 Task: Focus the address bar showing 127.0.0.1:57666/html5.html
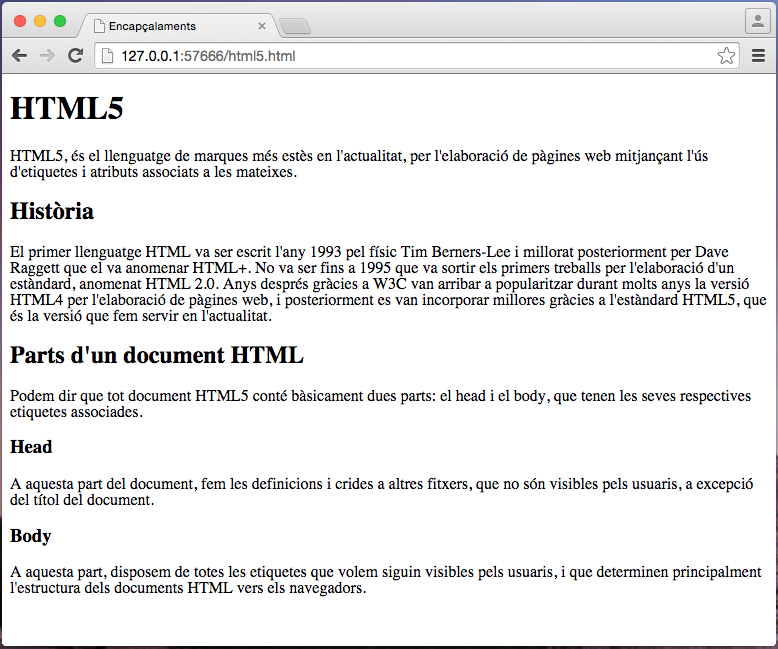click(400, 56)
